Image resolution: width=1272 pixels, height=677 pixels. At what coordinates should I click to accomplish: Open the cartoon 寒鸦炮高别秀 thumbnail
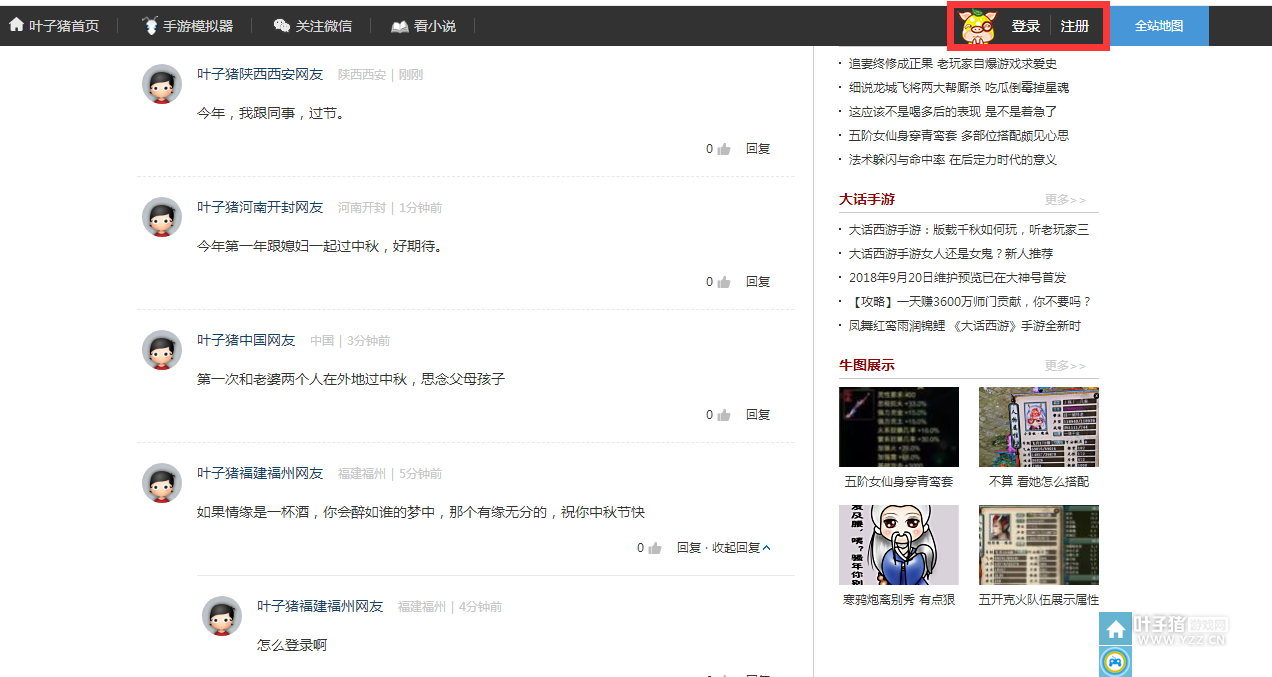[898, 545]
